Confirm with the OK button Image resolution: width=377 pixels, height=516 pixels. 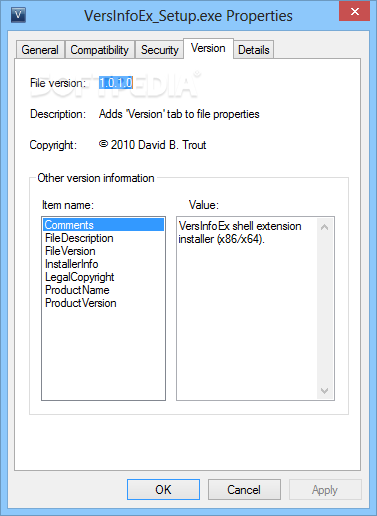pos(163,490)
